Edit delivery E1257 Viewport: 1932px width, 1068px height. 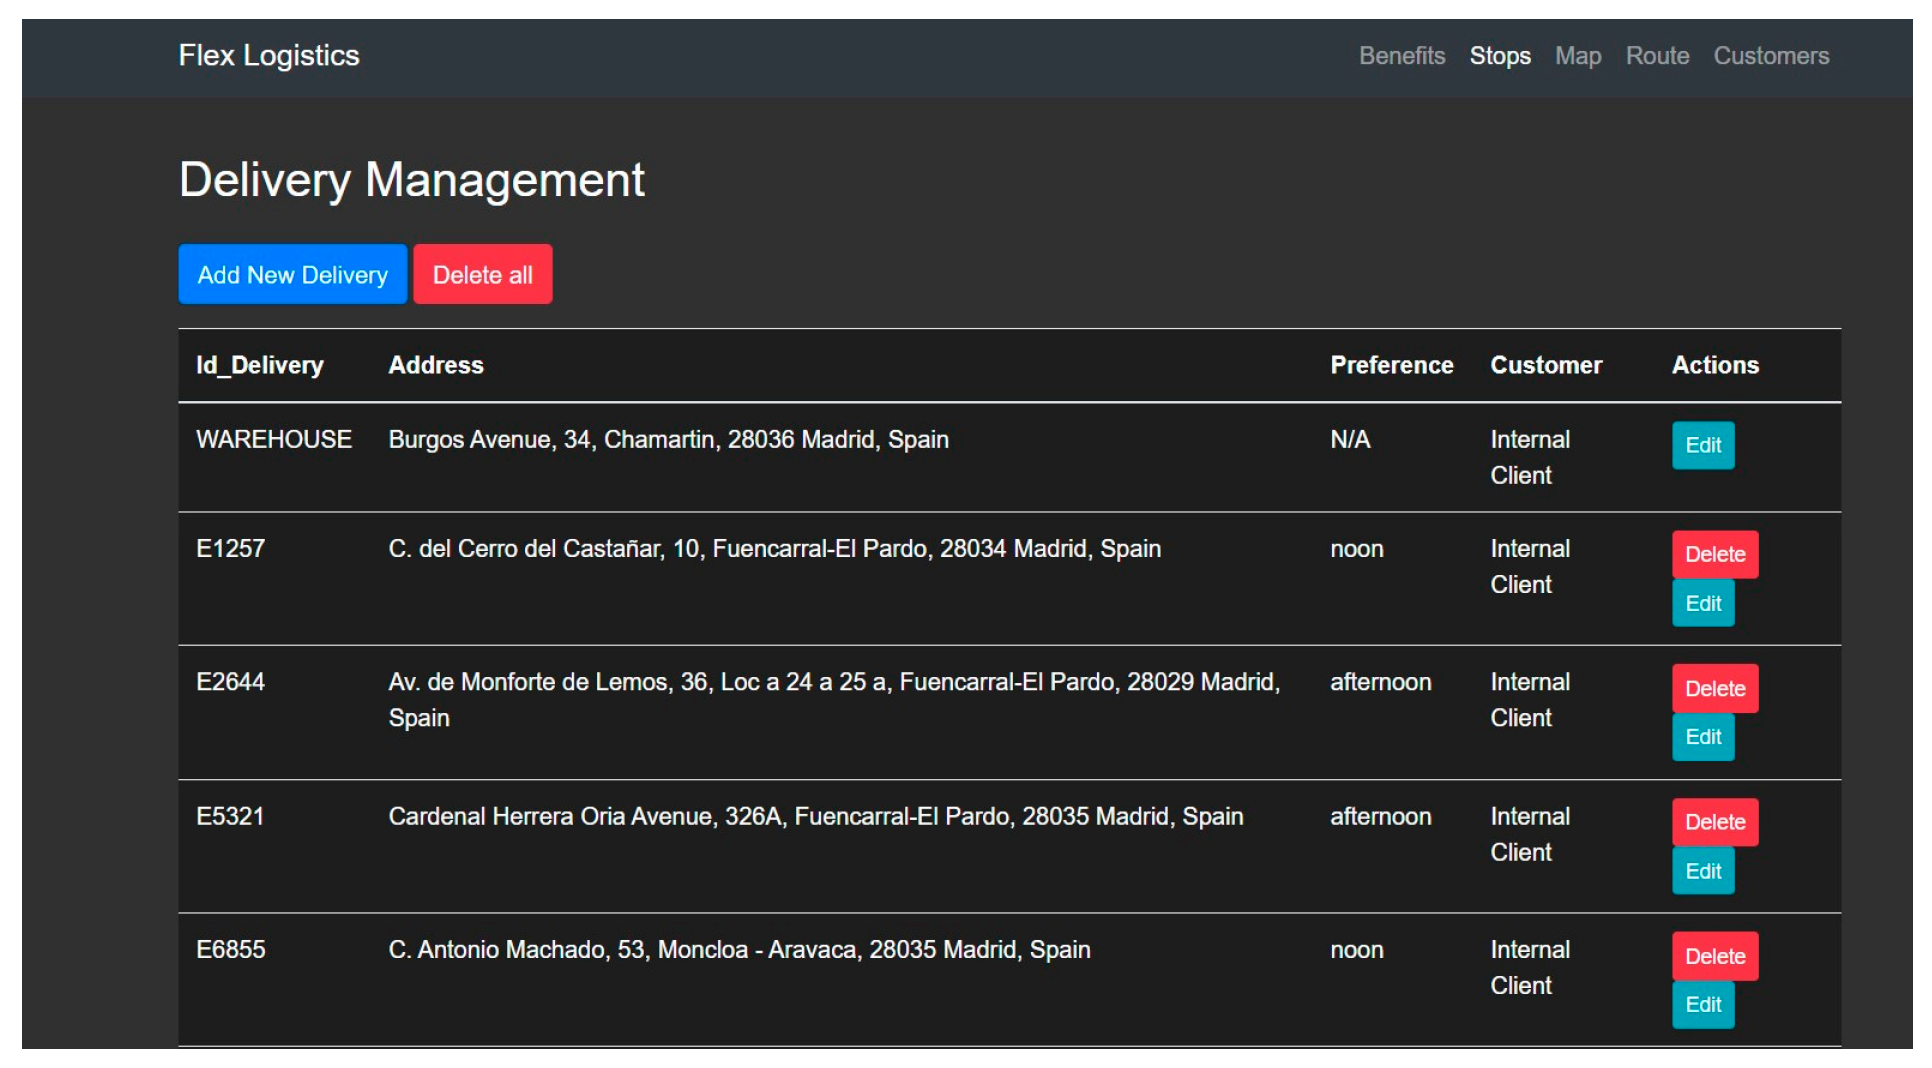pyautogui.click(x=1702, y=604)
